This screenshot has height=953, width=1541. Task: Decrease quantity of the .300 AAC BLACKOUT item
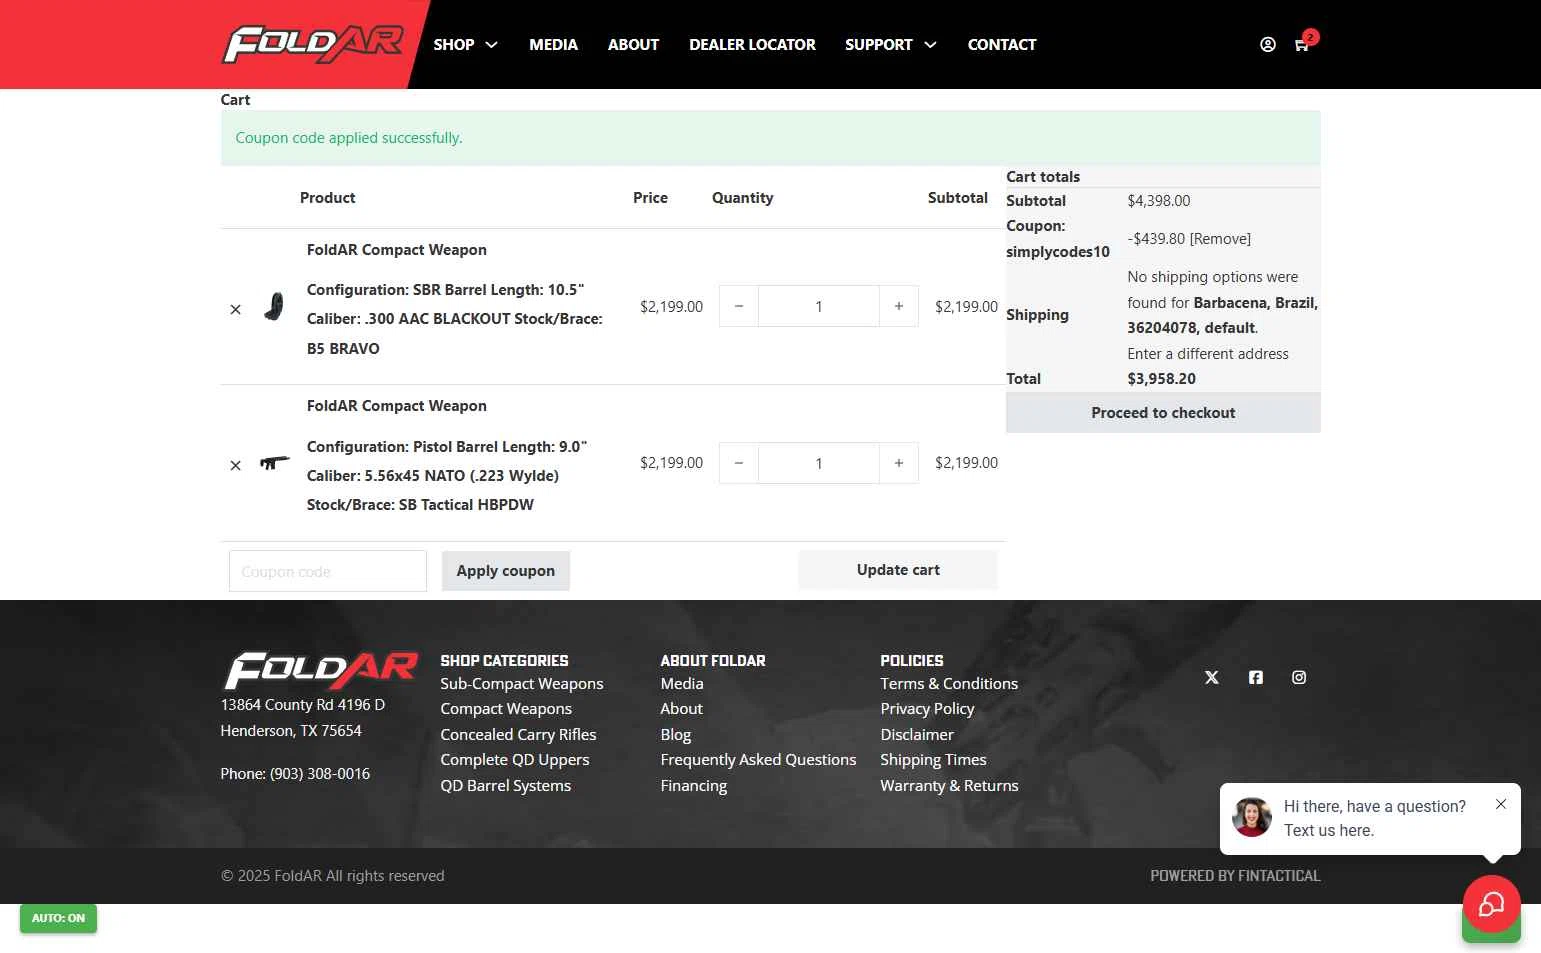click(739, 306)
